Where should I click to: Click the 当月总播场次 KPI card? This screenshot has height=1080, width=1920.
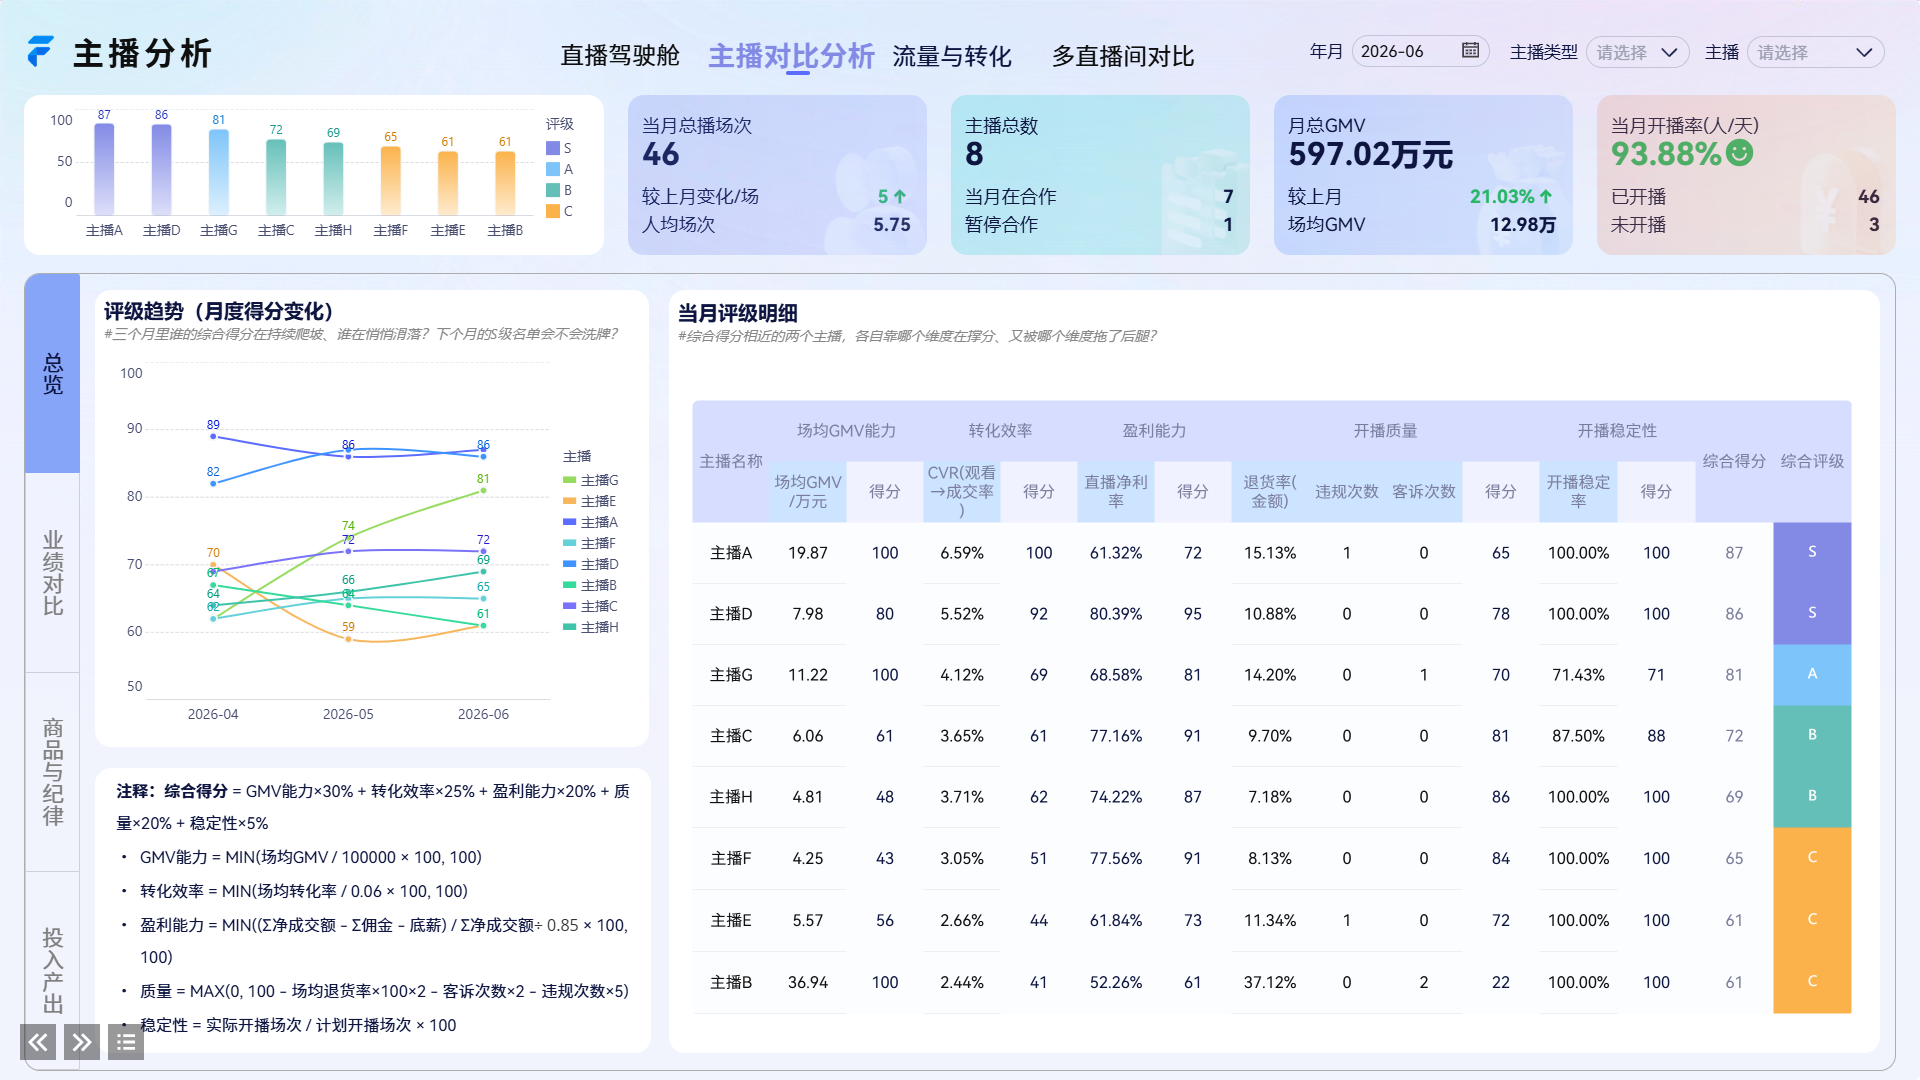(777, 175)
